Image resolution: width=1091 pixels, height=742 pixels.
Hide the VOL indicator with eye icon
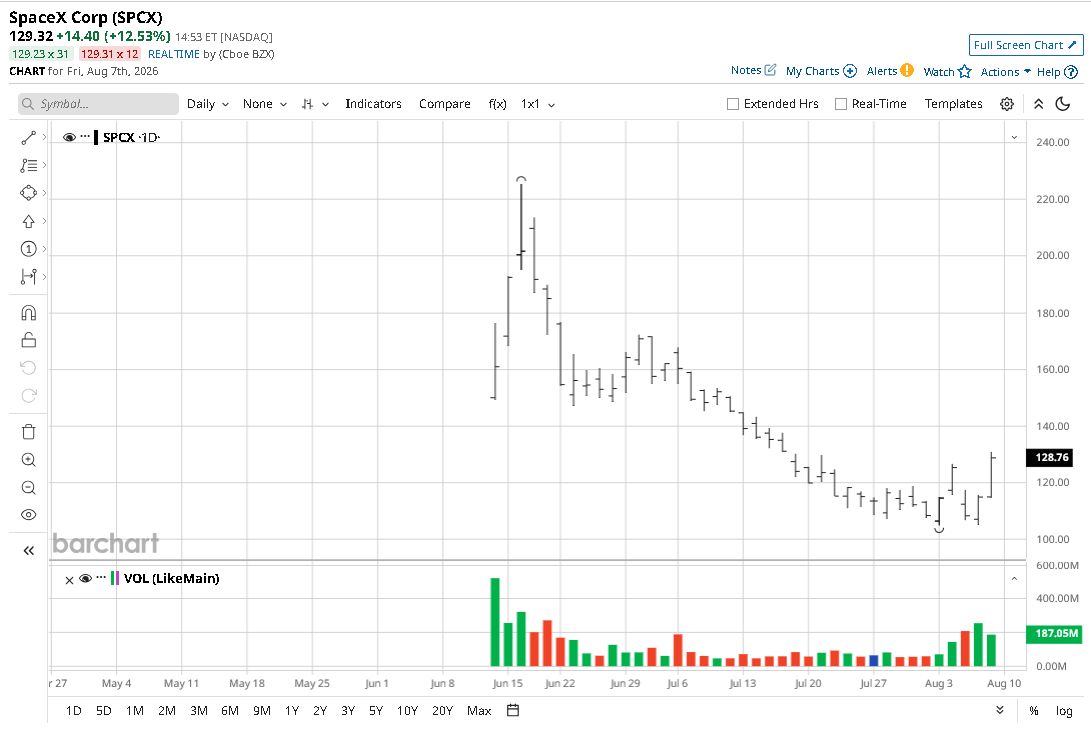(x=86, y=578)
